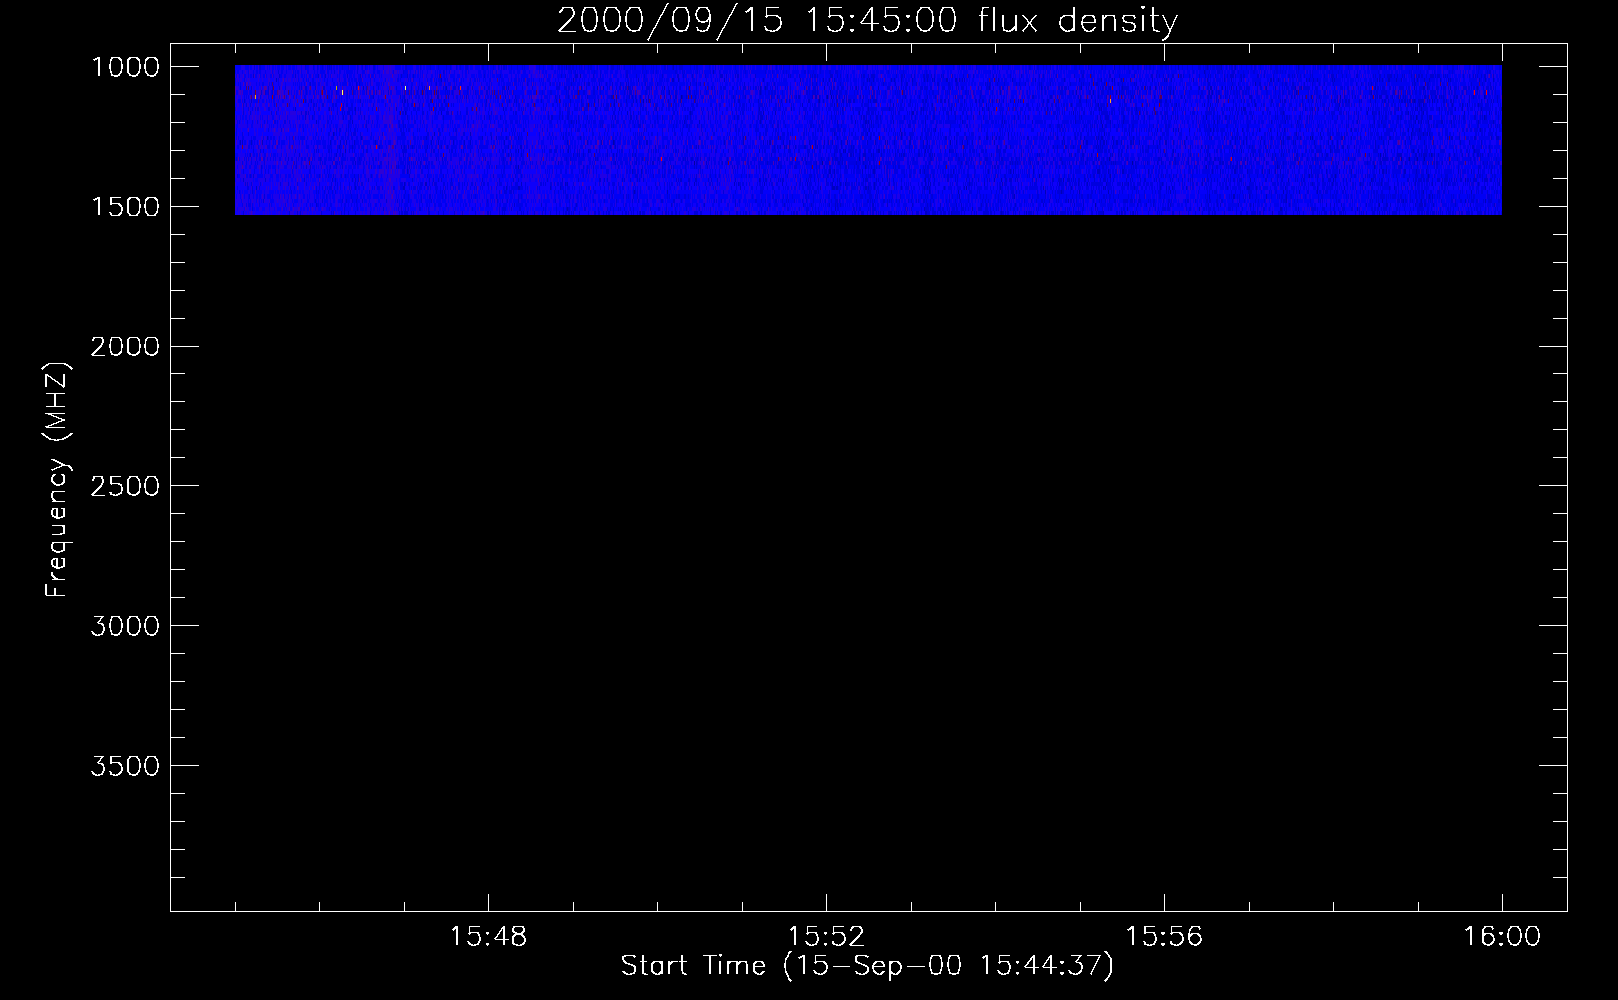The width and height of the screenshot is (1618, 1000).
Task: Select the 15:52 time axis label
Action: [x=826, y=937]
